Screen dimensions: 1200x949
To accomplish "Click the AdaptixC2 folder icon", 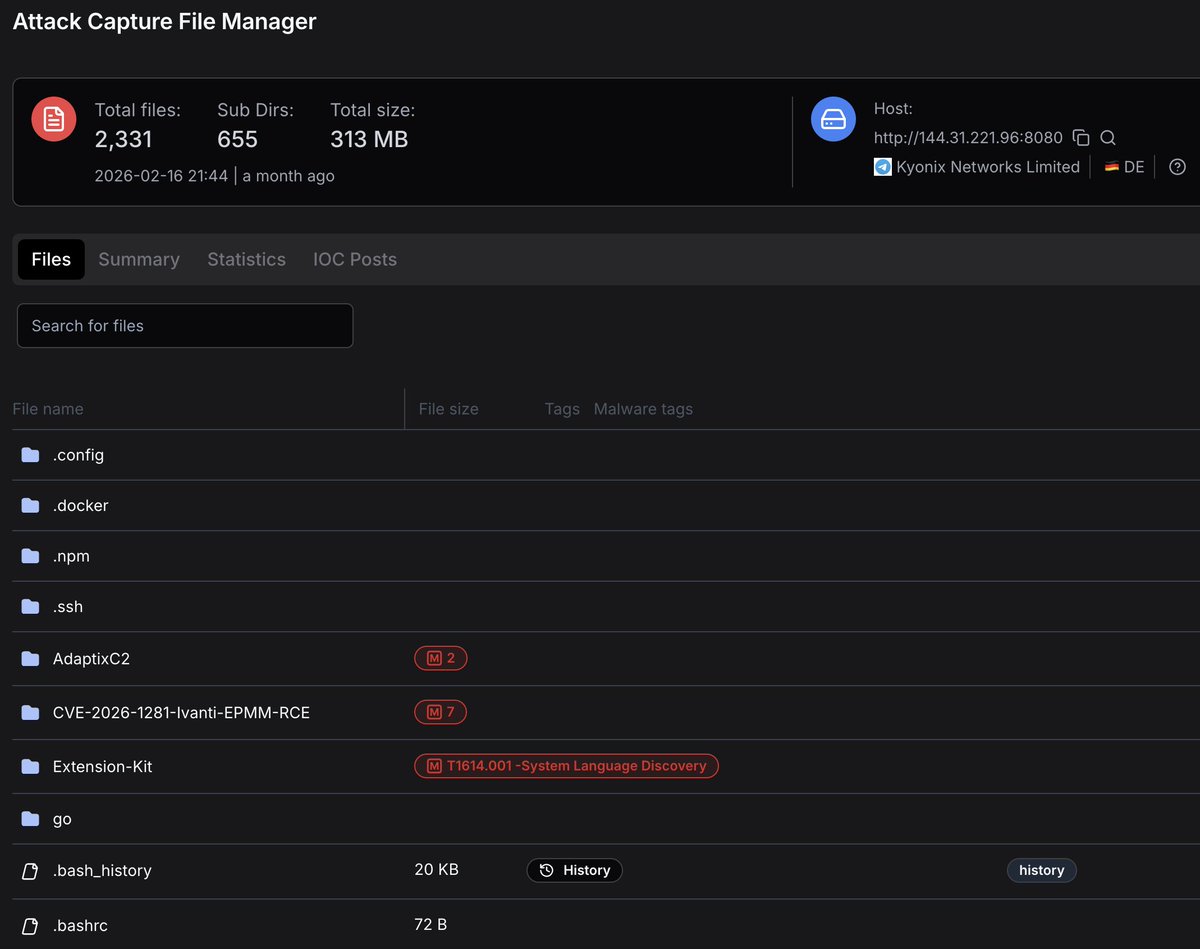I will pyautogui.click(x=30, y=659).
